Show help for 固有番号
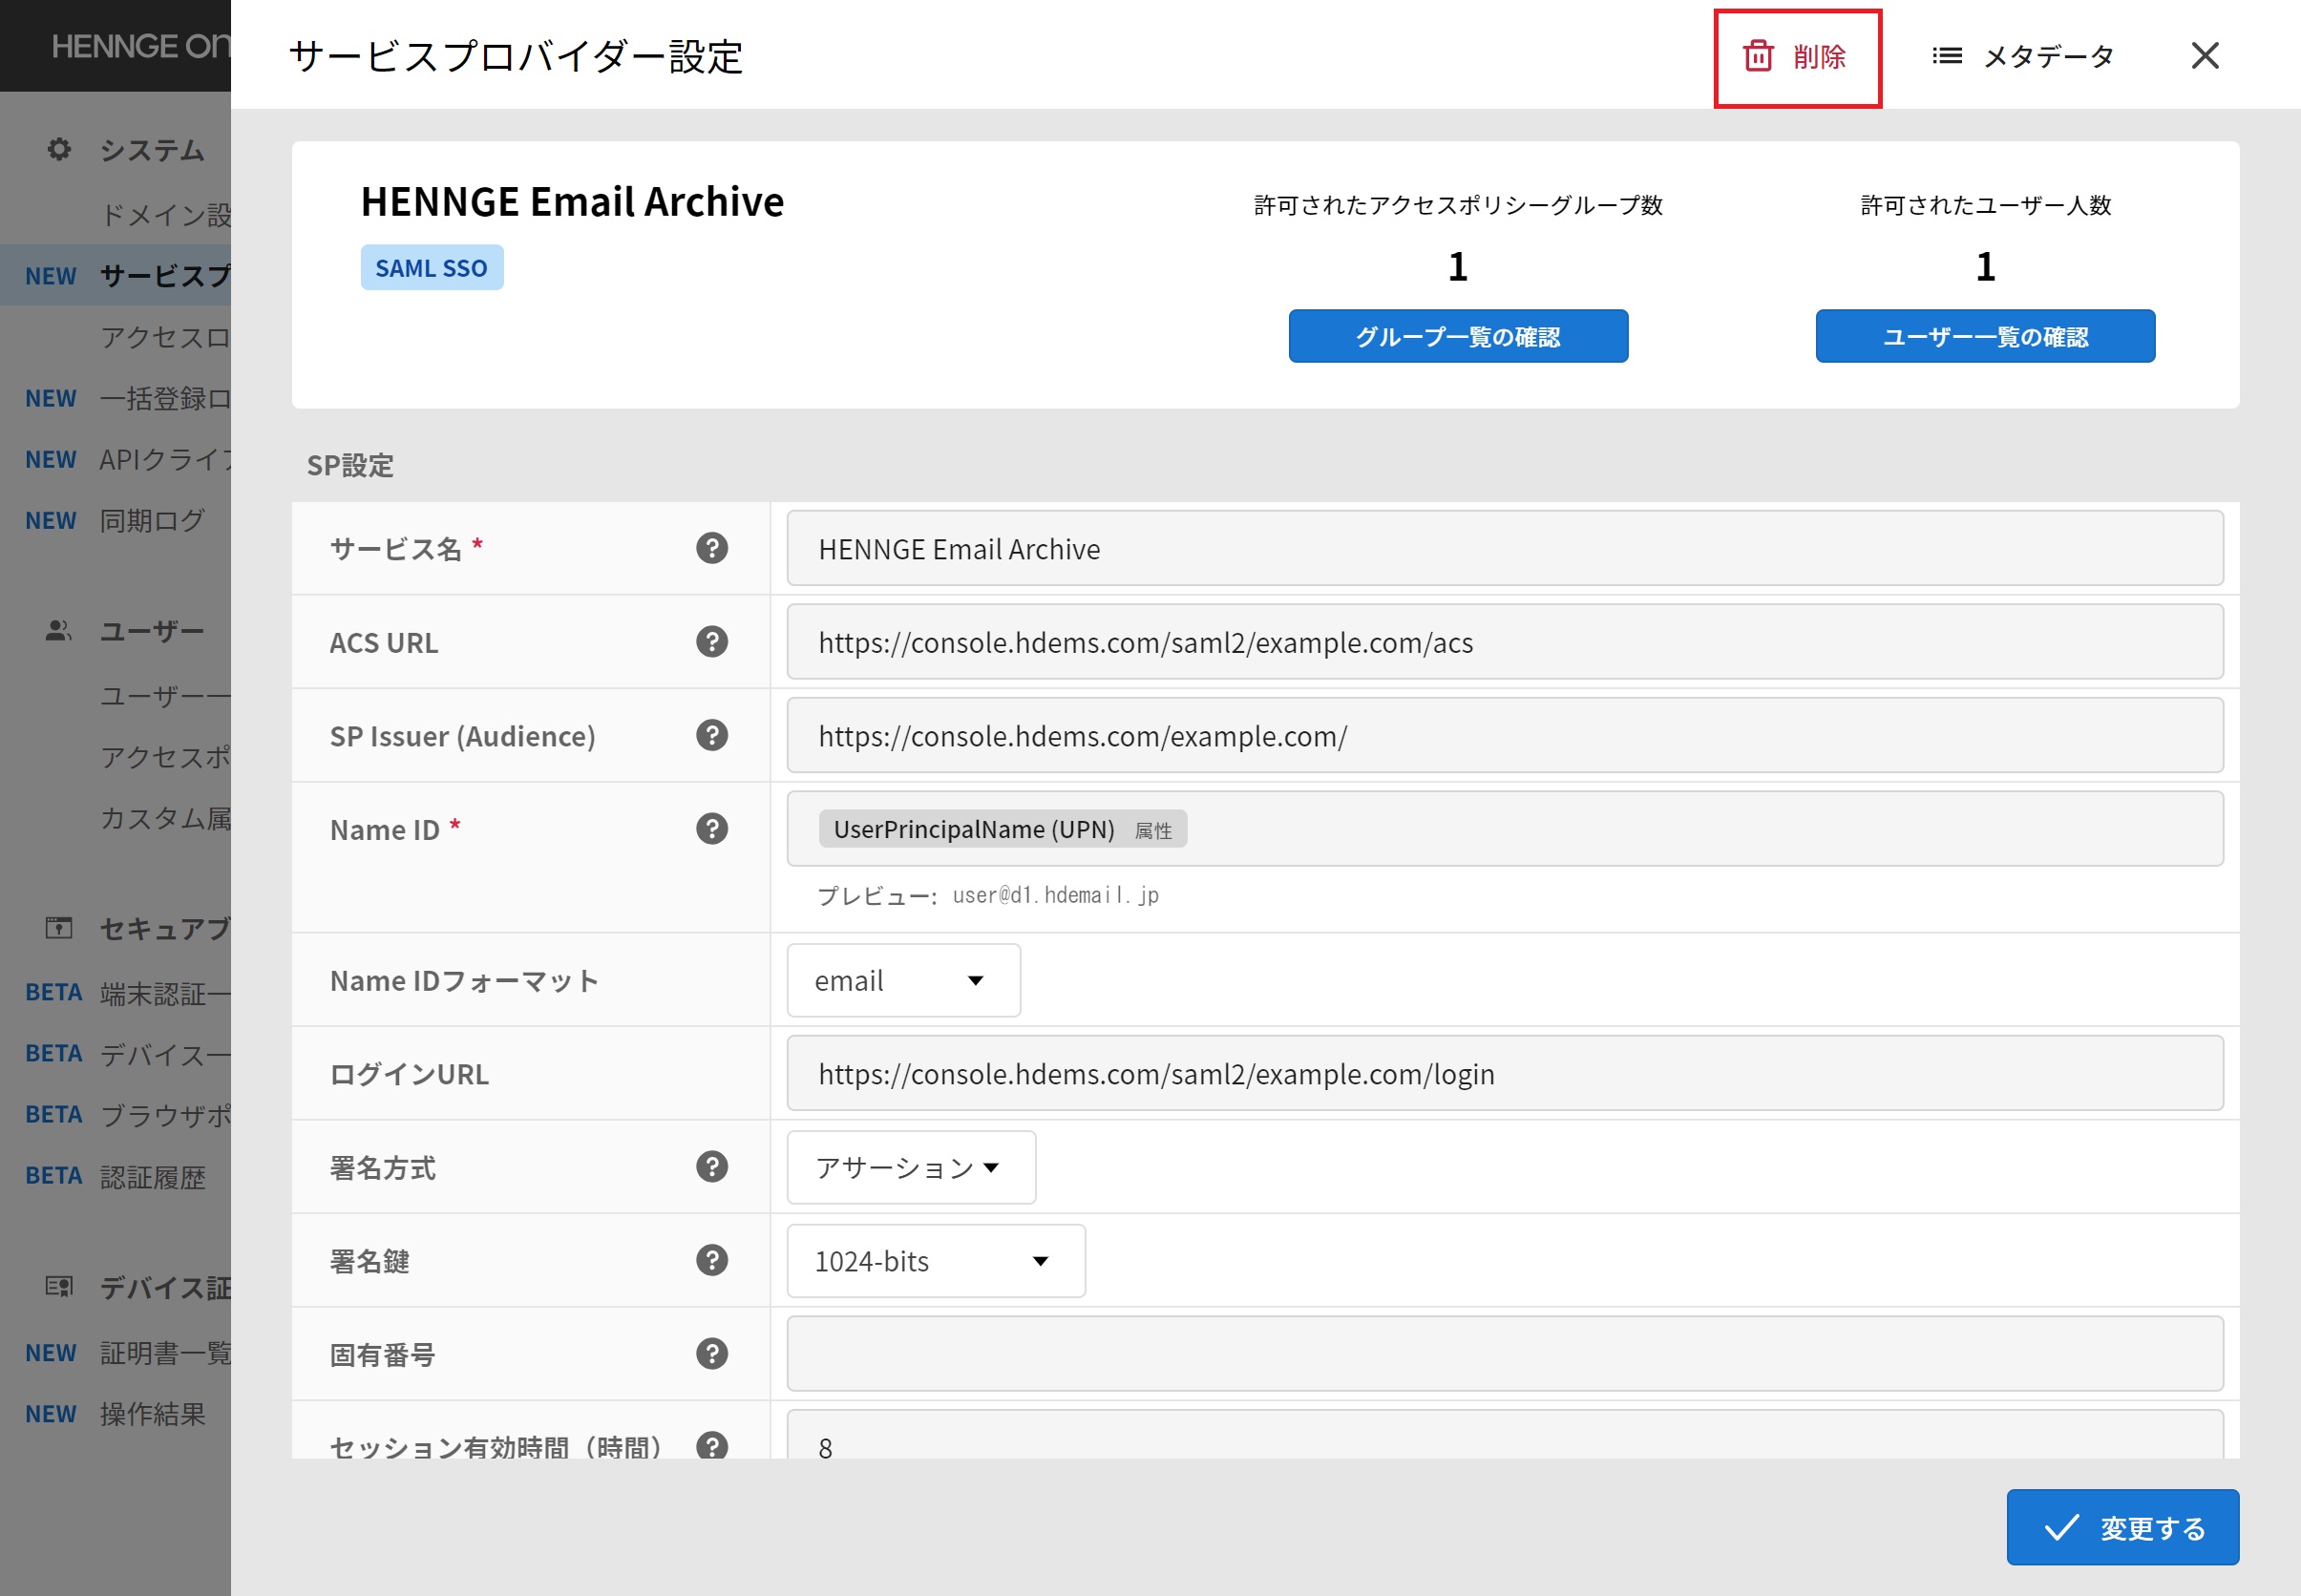 [x=712, y=1354]
